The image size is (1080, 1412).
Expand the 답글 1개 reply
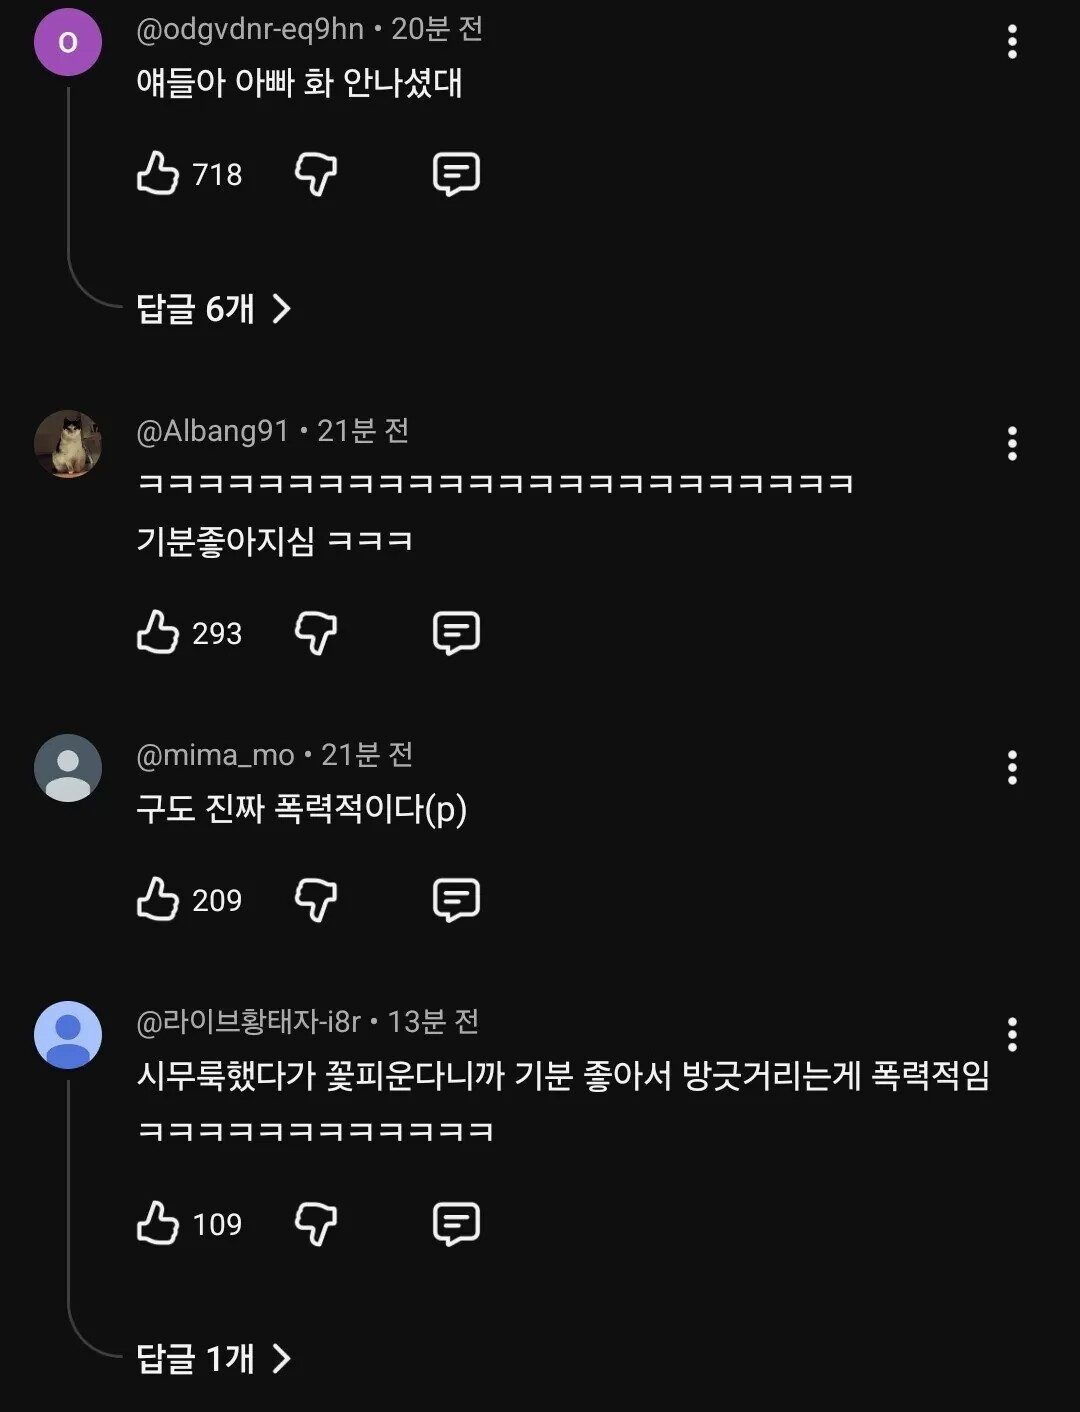click(213, 1359)
